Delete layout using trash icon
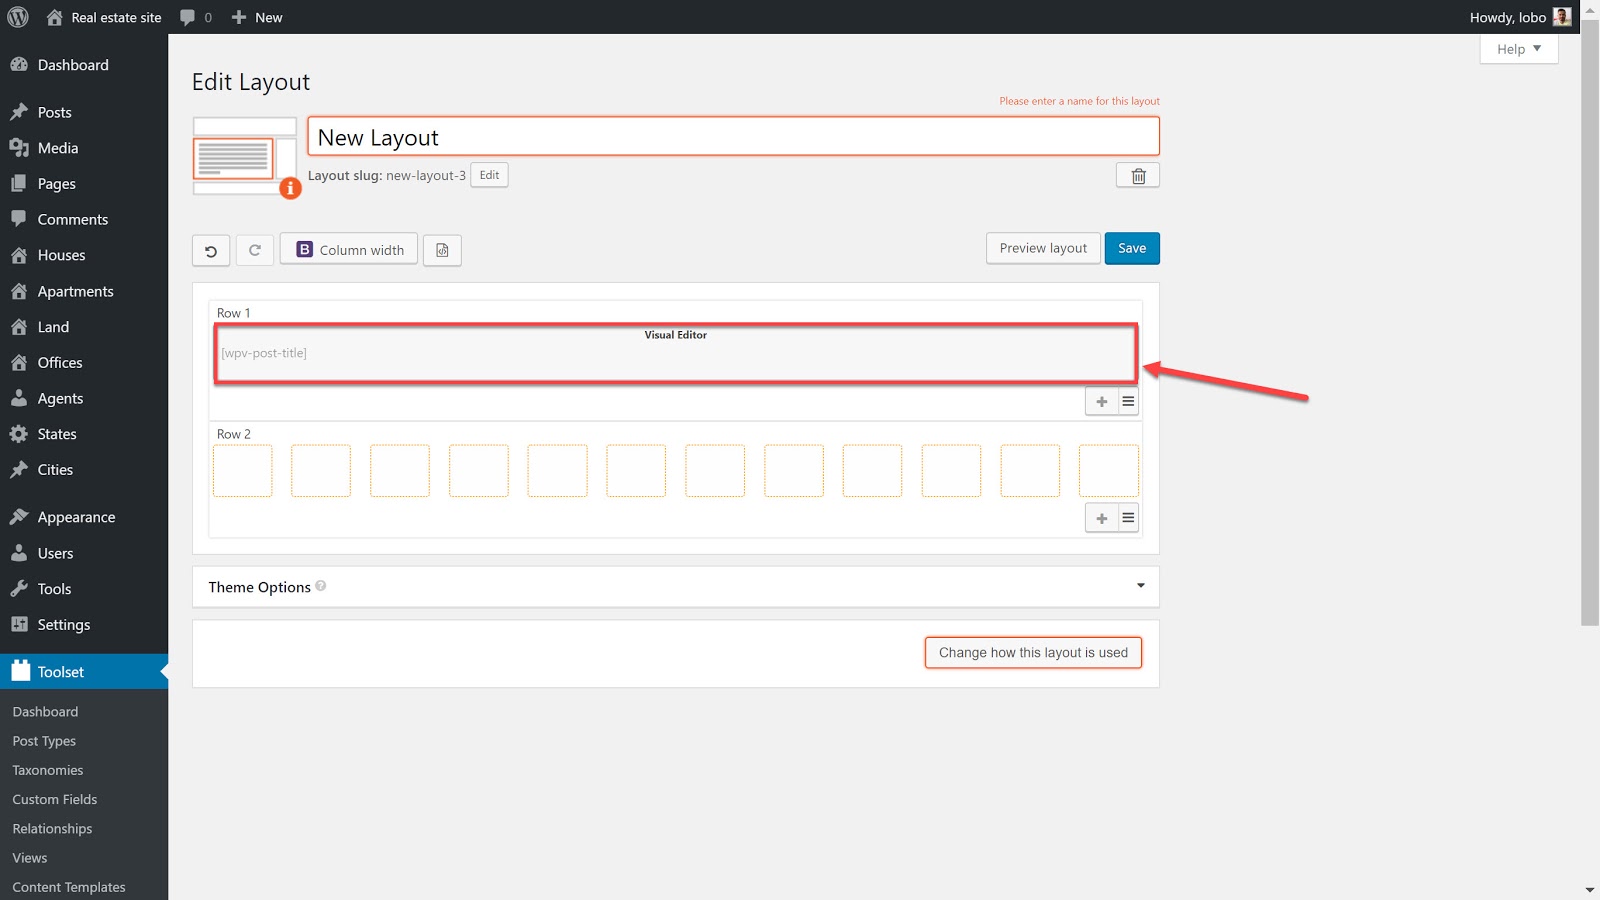This screenshot has width=1600, height=900. click(x=1138, y=176)
